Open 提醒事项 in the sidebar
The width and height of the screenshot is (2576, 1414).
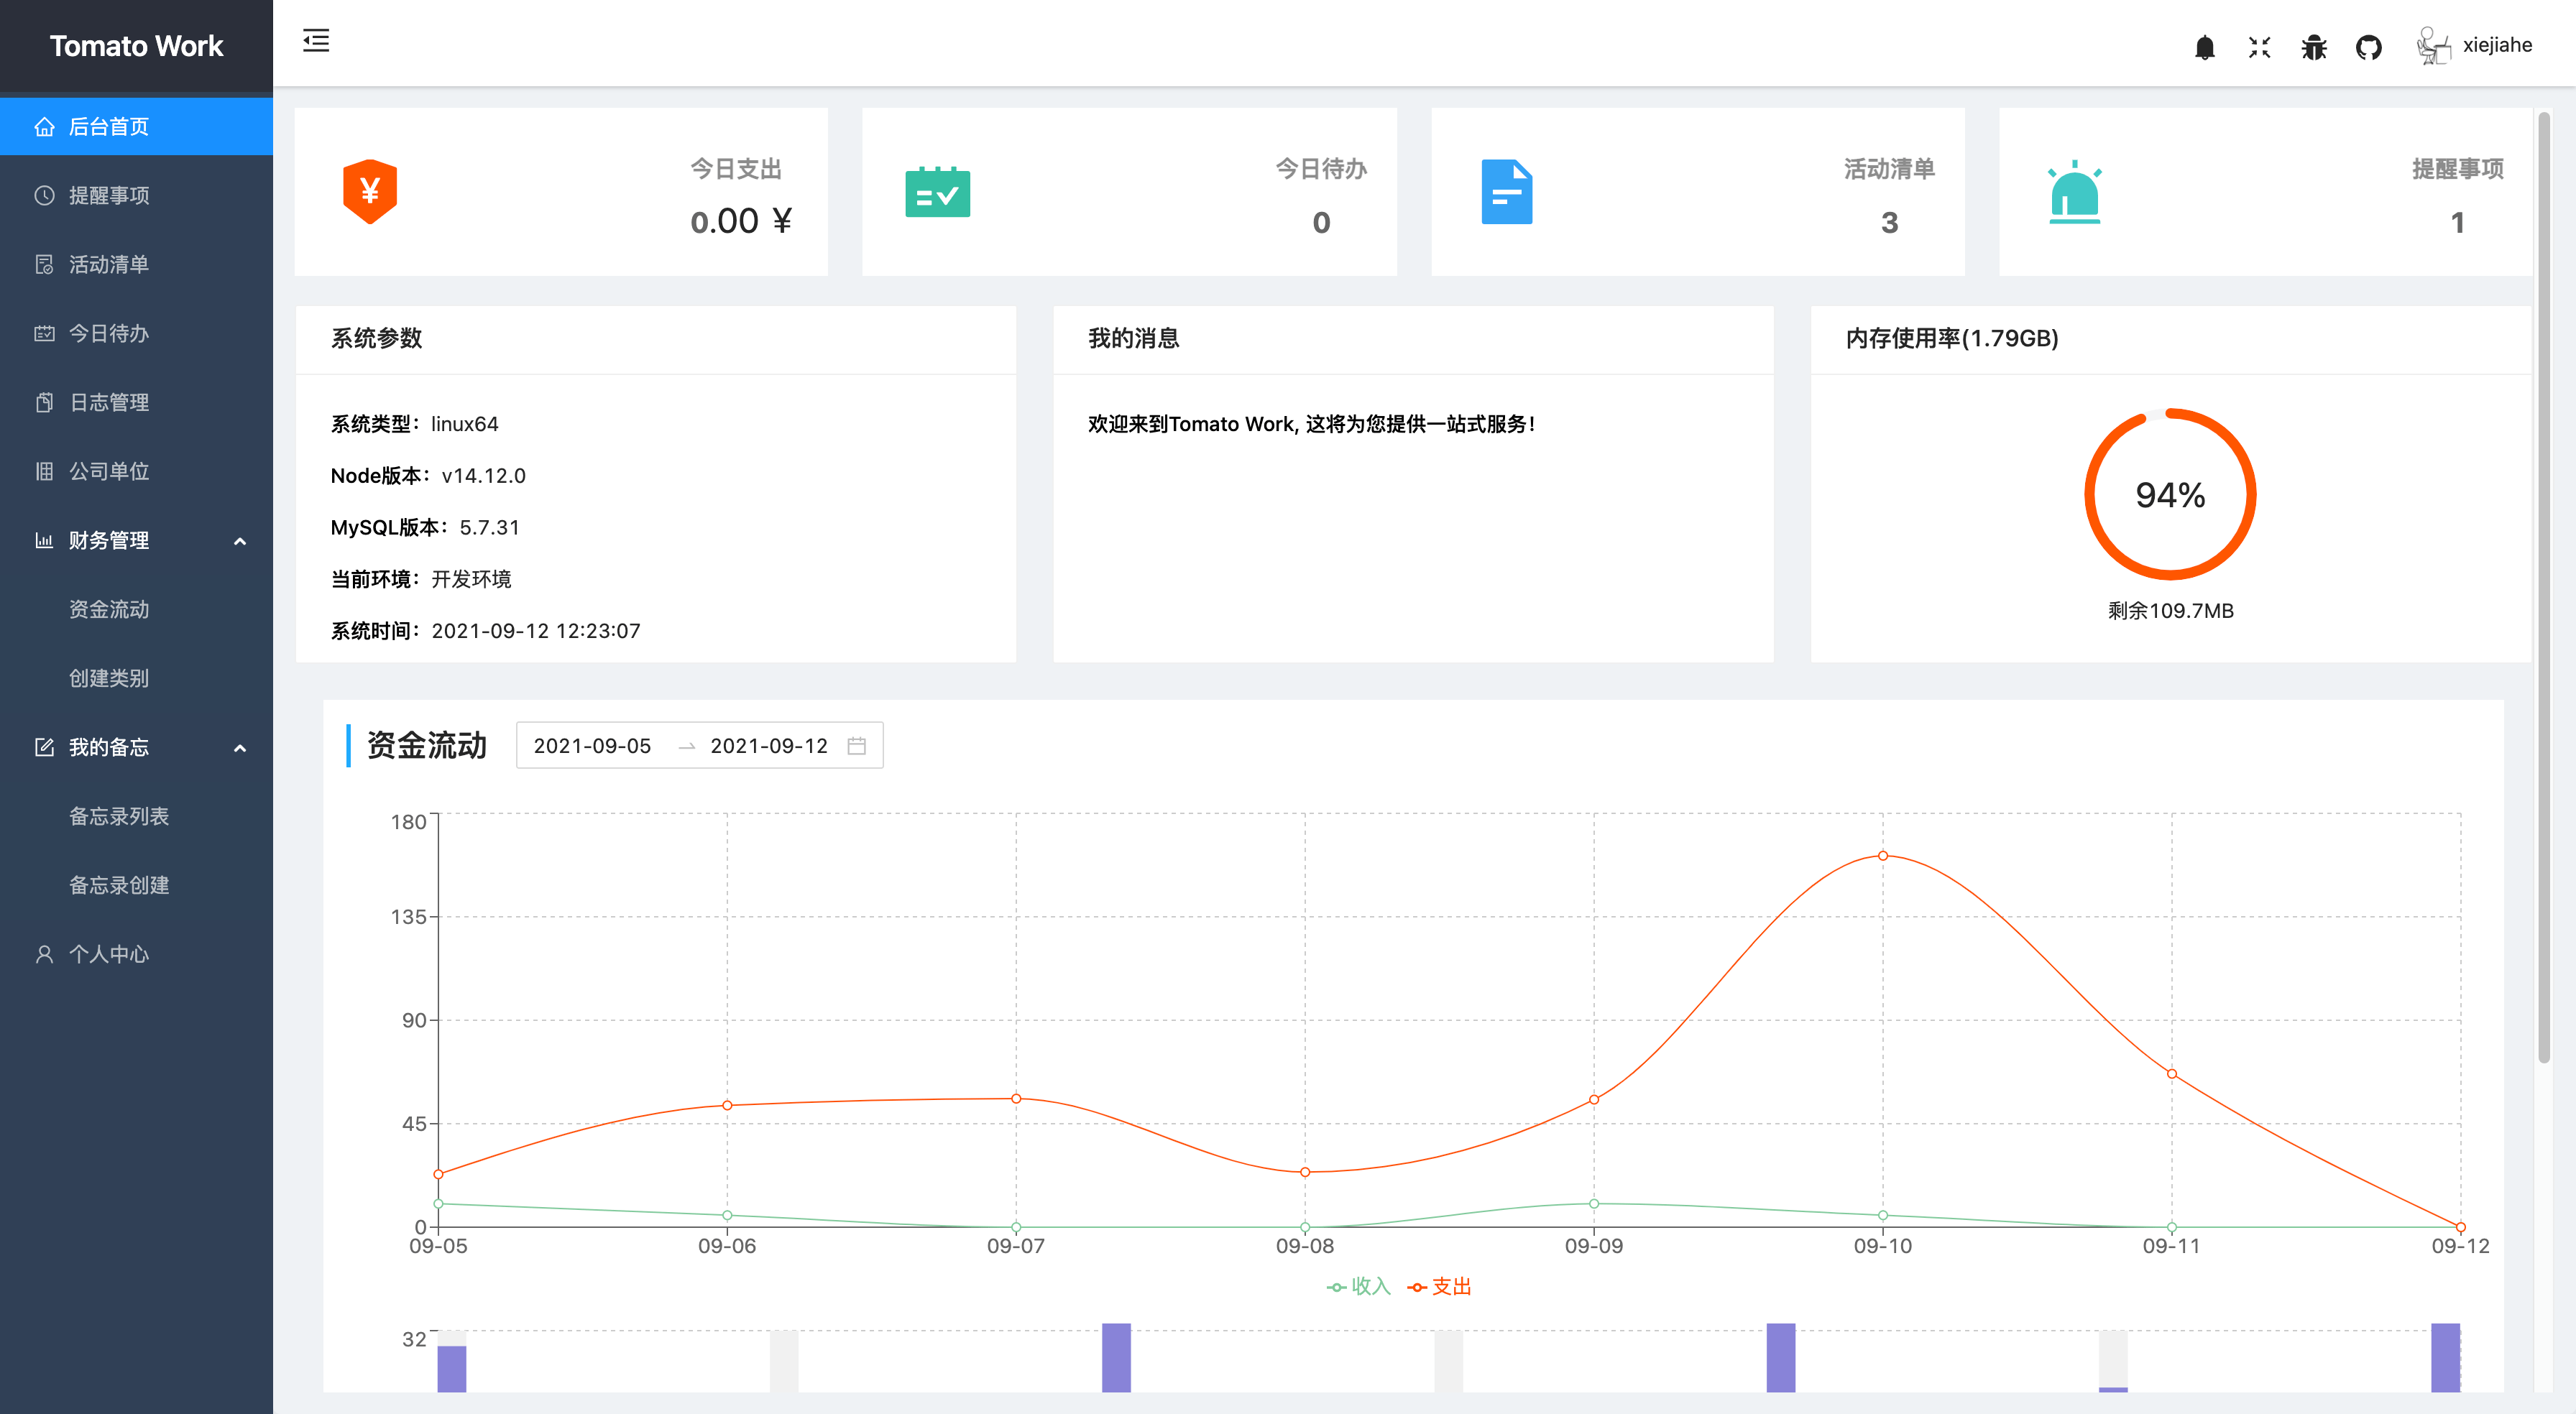tap(109, 195)
